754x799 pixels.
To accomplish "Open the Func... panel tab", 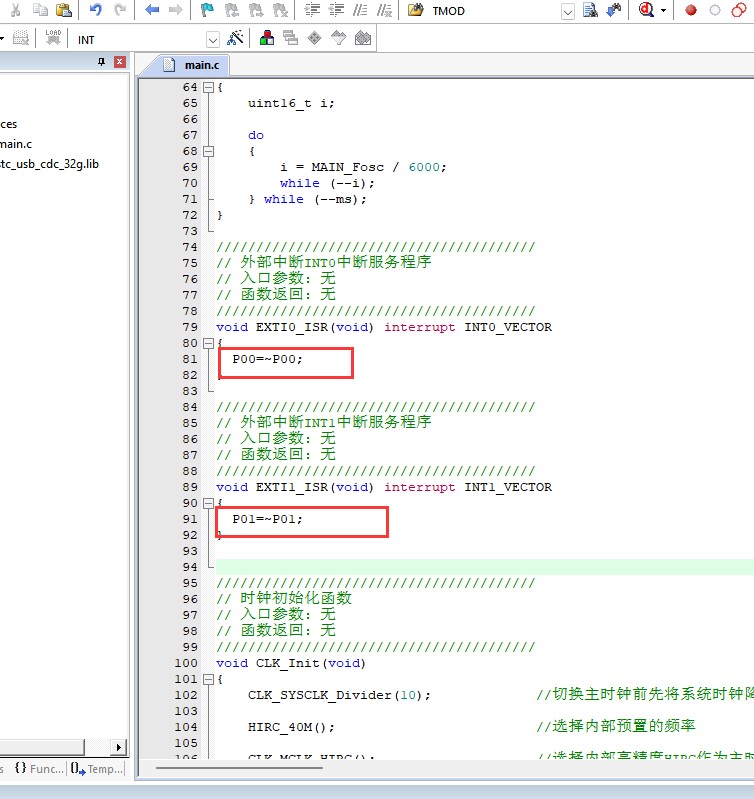I will pyautogui.click(x=39, y=768).
